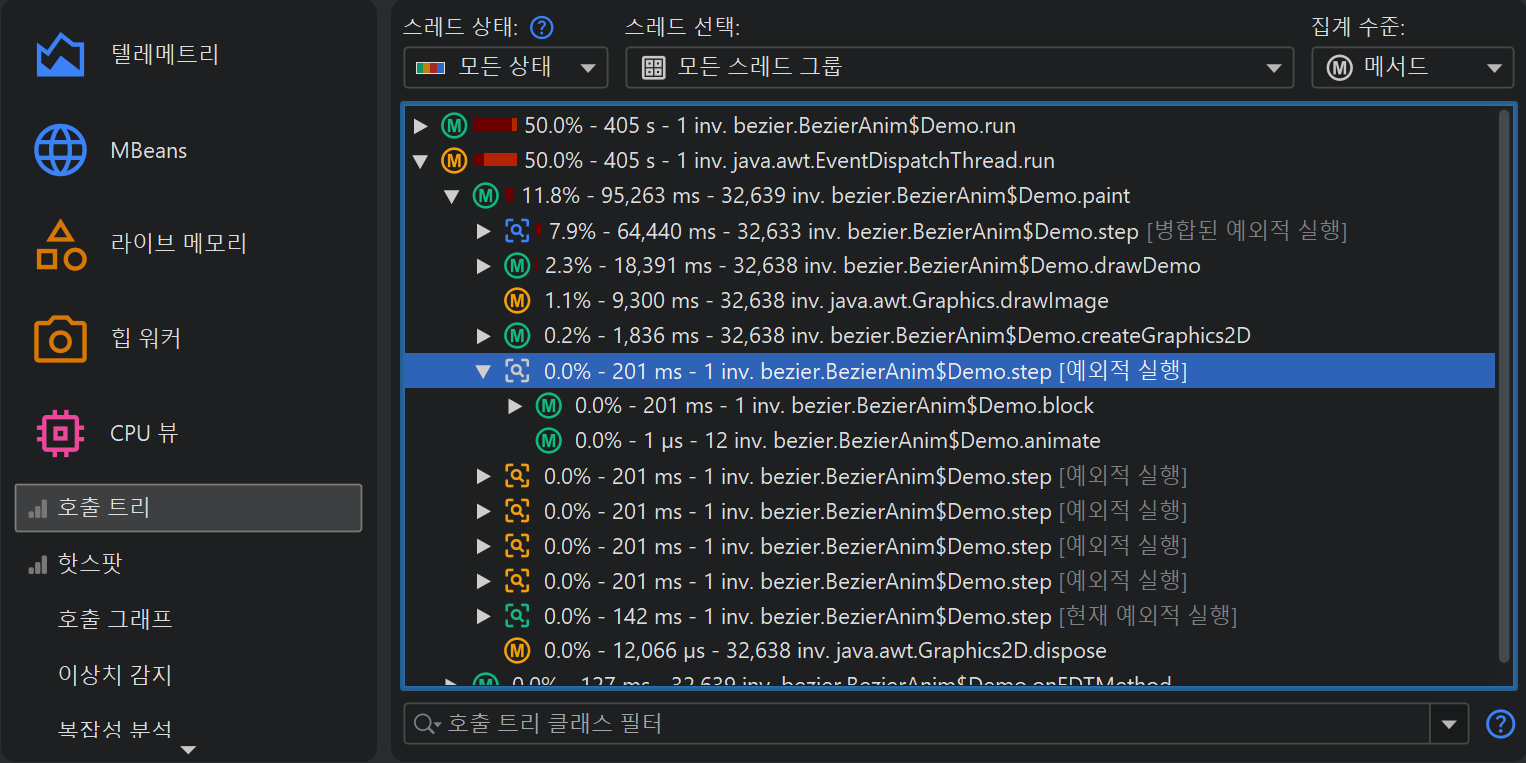Open the CPU 뷰 chip icon
Image resolution: width=1526 pixels, height=763 pixels.
click(x=60, y=433)
